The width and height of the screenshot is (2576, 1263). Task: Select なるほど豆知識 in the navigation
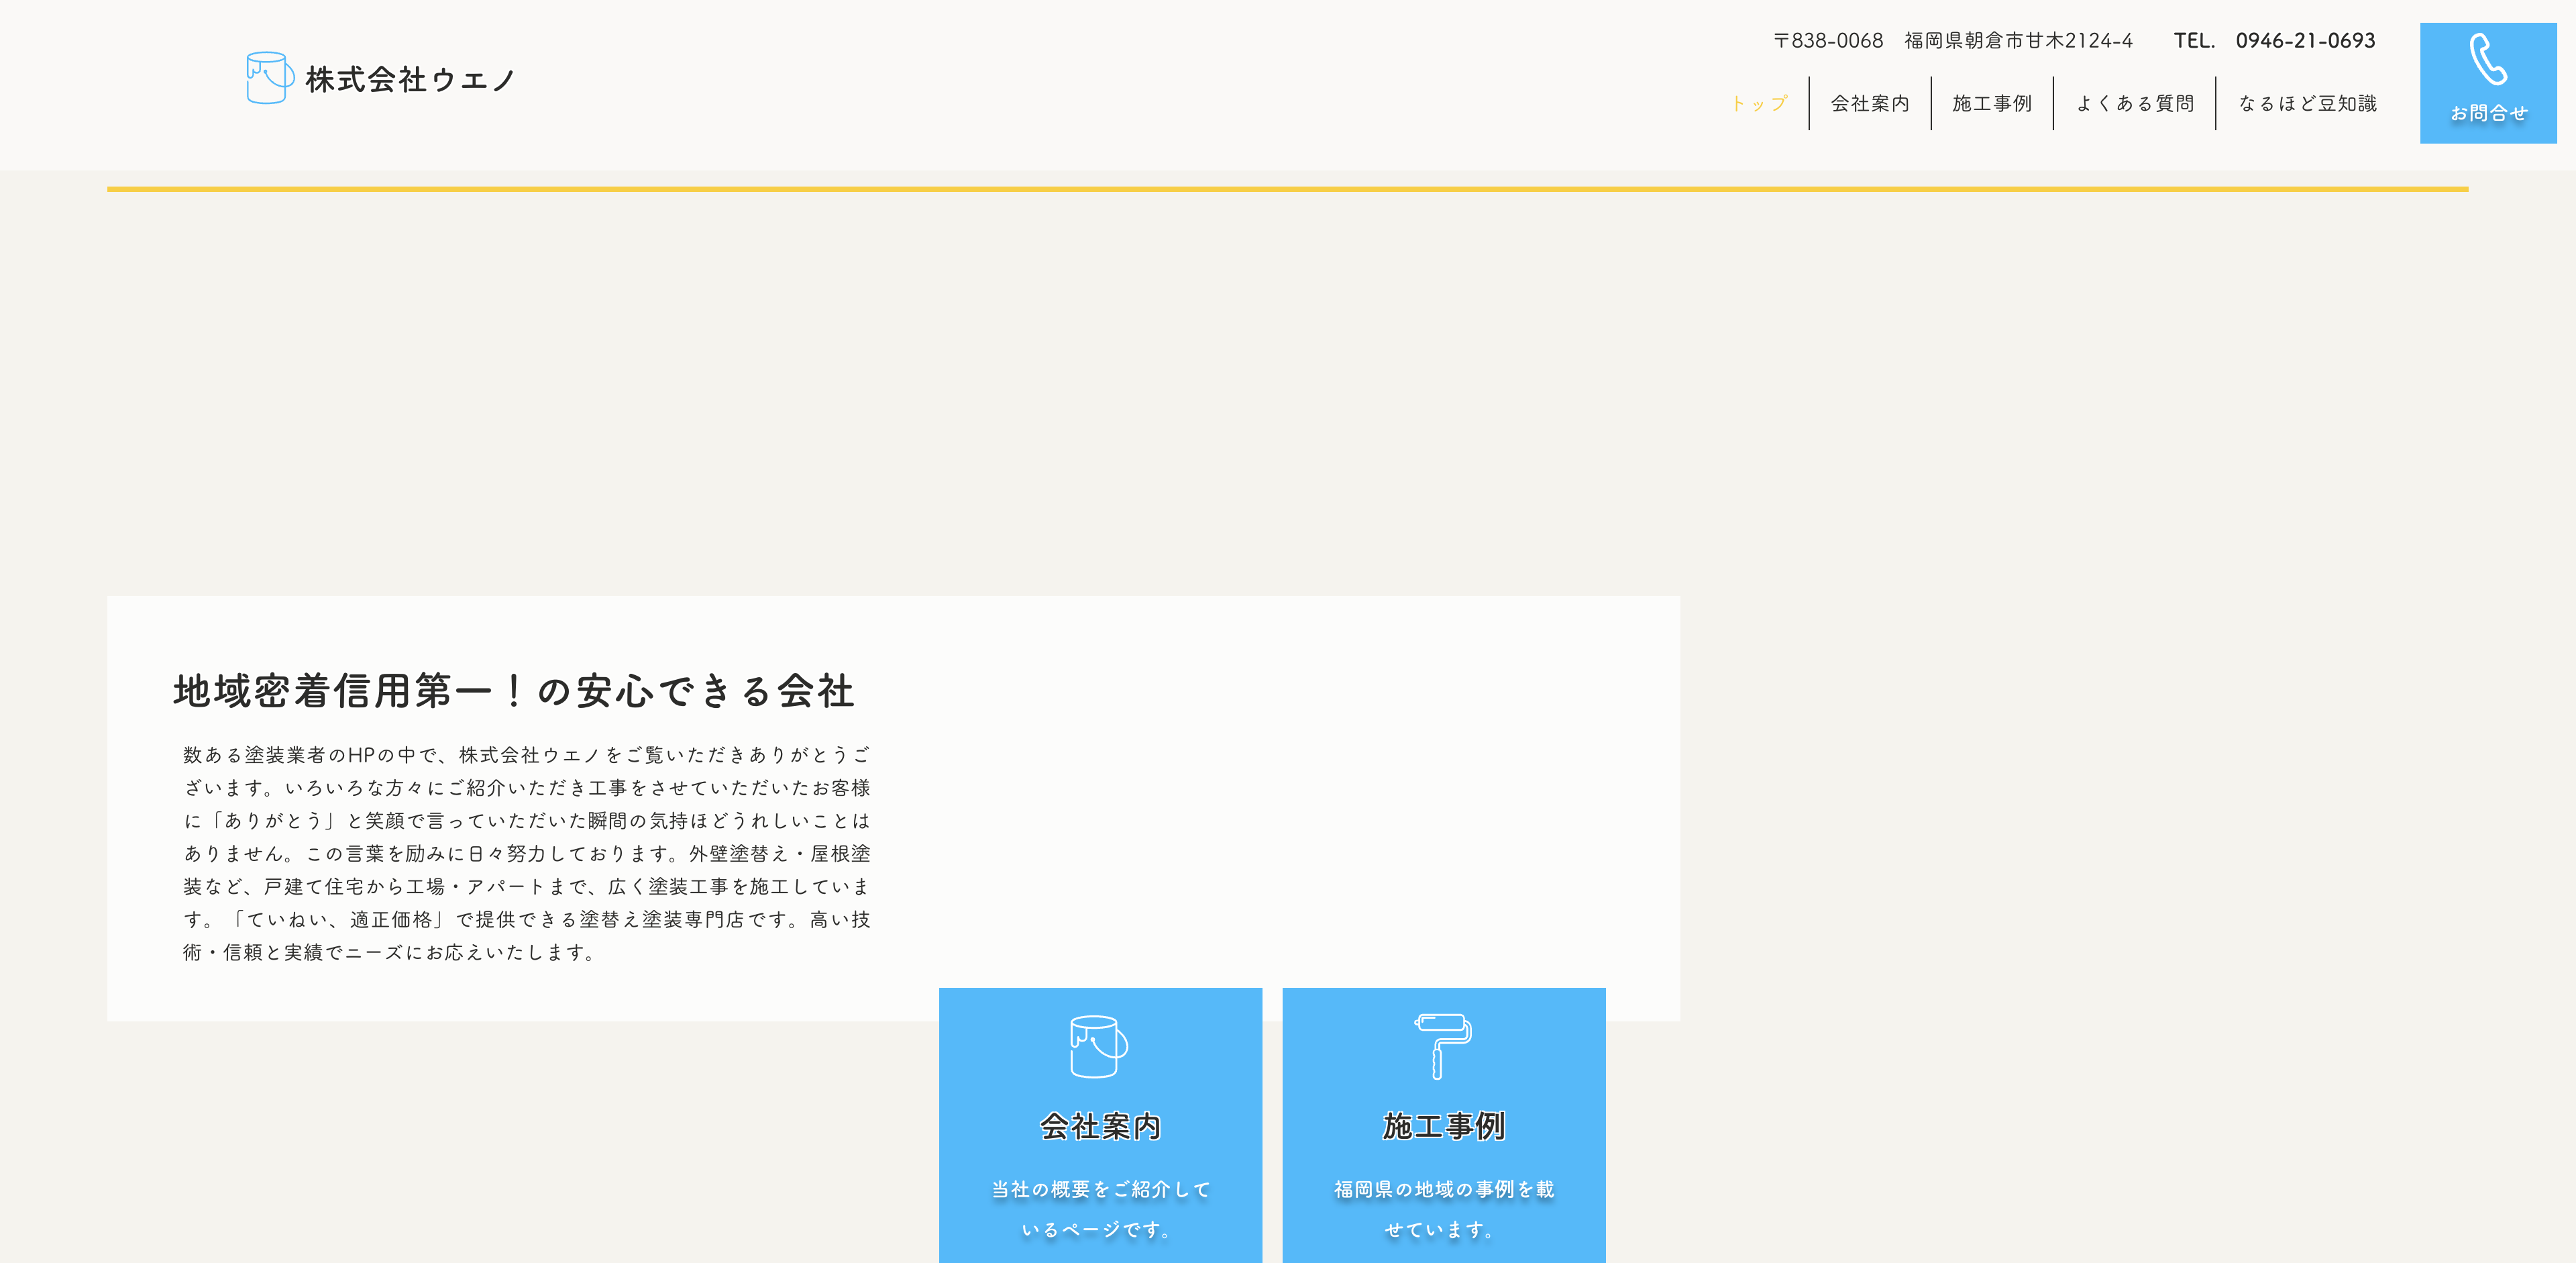2308,103
